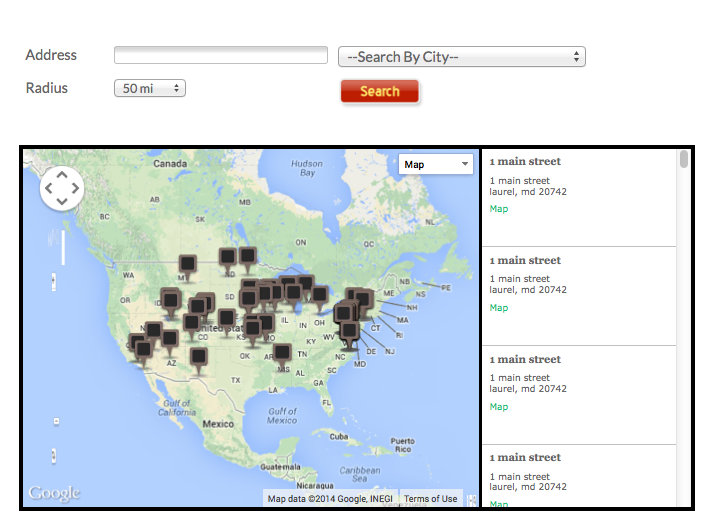Click the results list scrollbar
Screen dimensions: 715x526
point(684,160)
